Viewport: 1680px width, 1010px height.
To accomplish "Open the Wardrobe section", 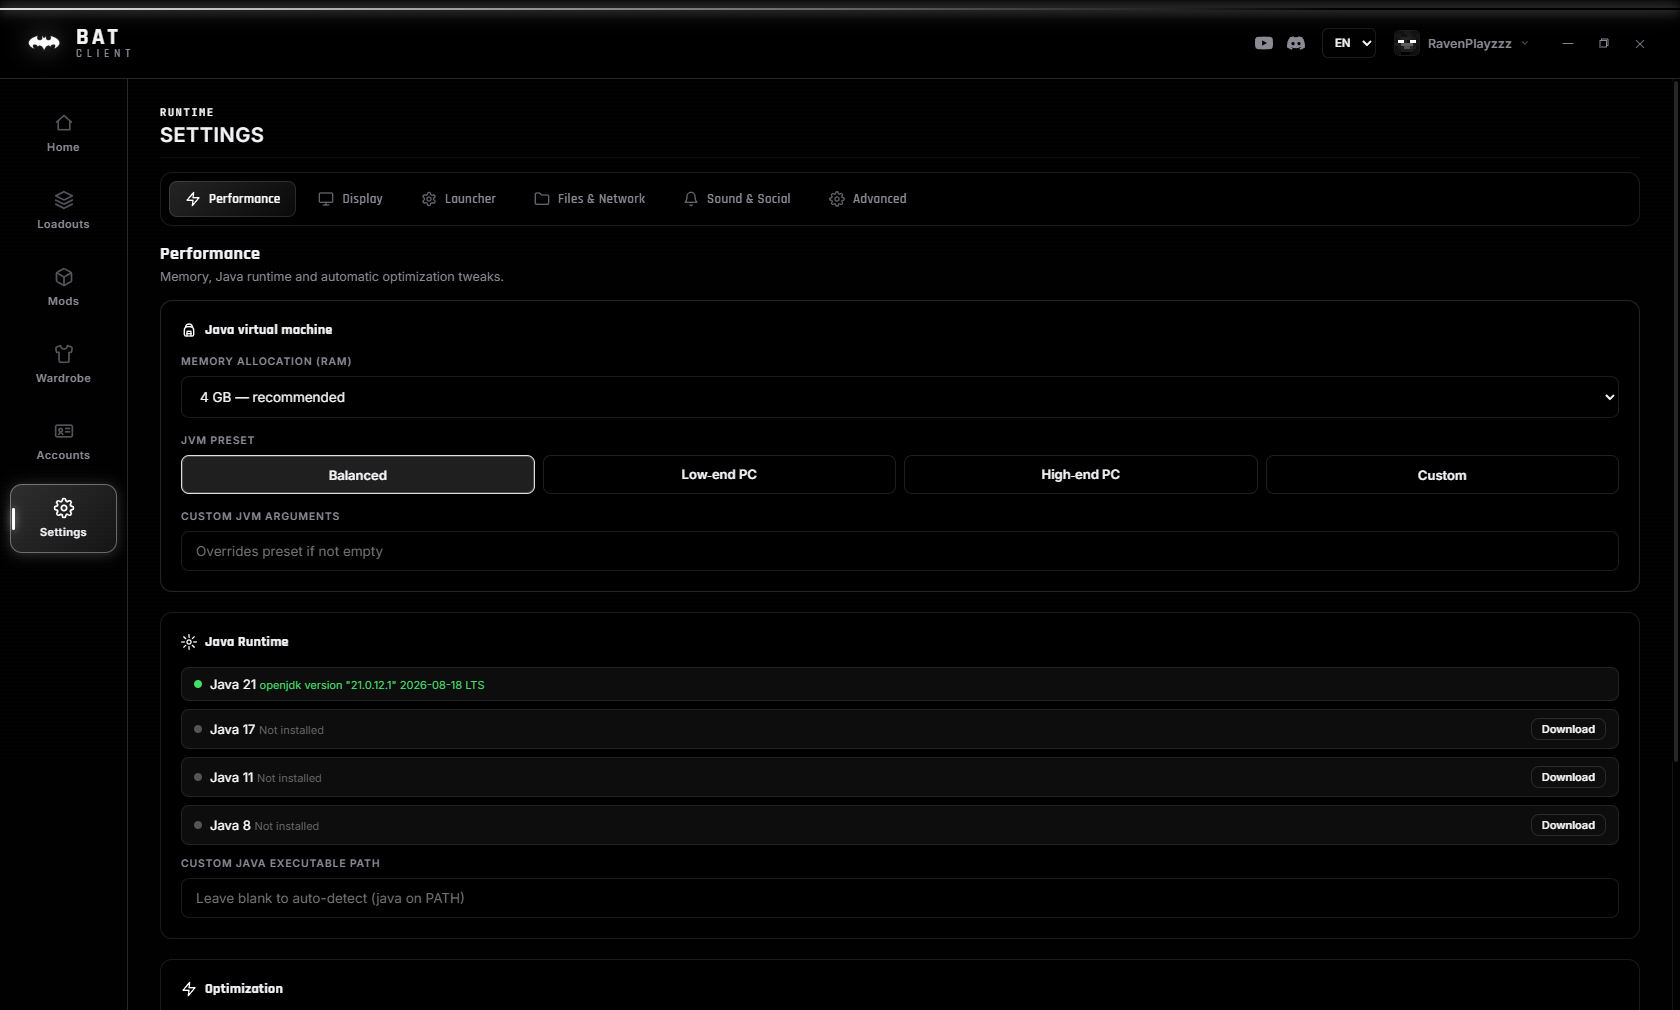I will pos(63,365).
